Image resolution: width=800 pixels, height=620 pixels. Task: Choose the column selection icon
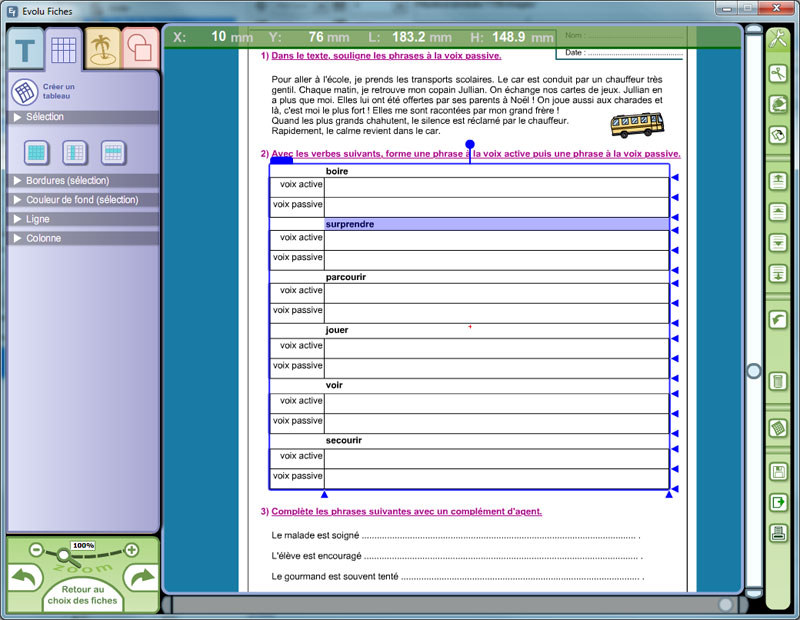click(x=75, y=152)
